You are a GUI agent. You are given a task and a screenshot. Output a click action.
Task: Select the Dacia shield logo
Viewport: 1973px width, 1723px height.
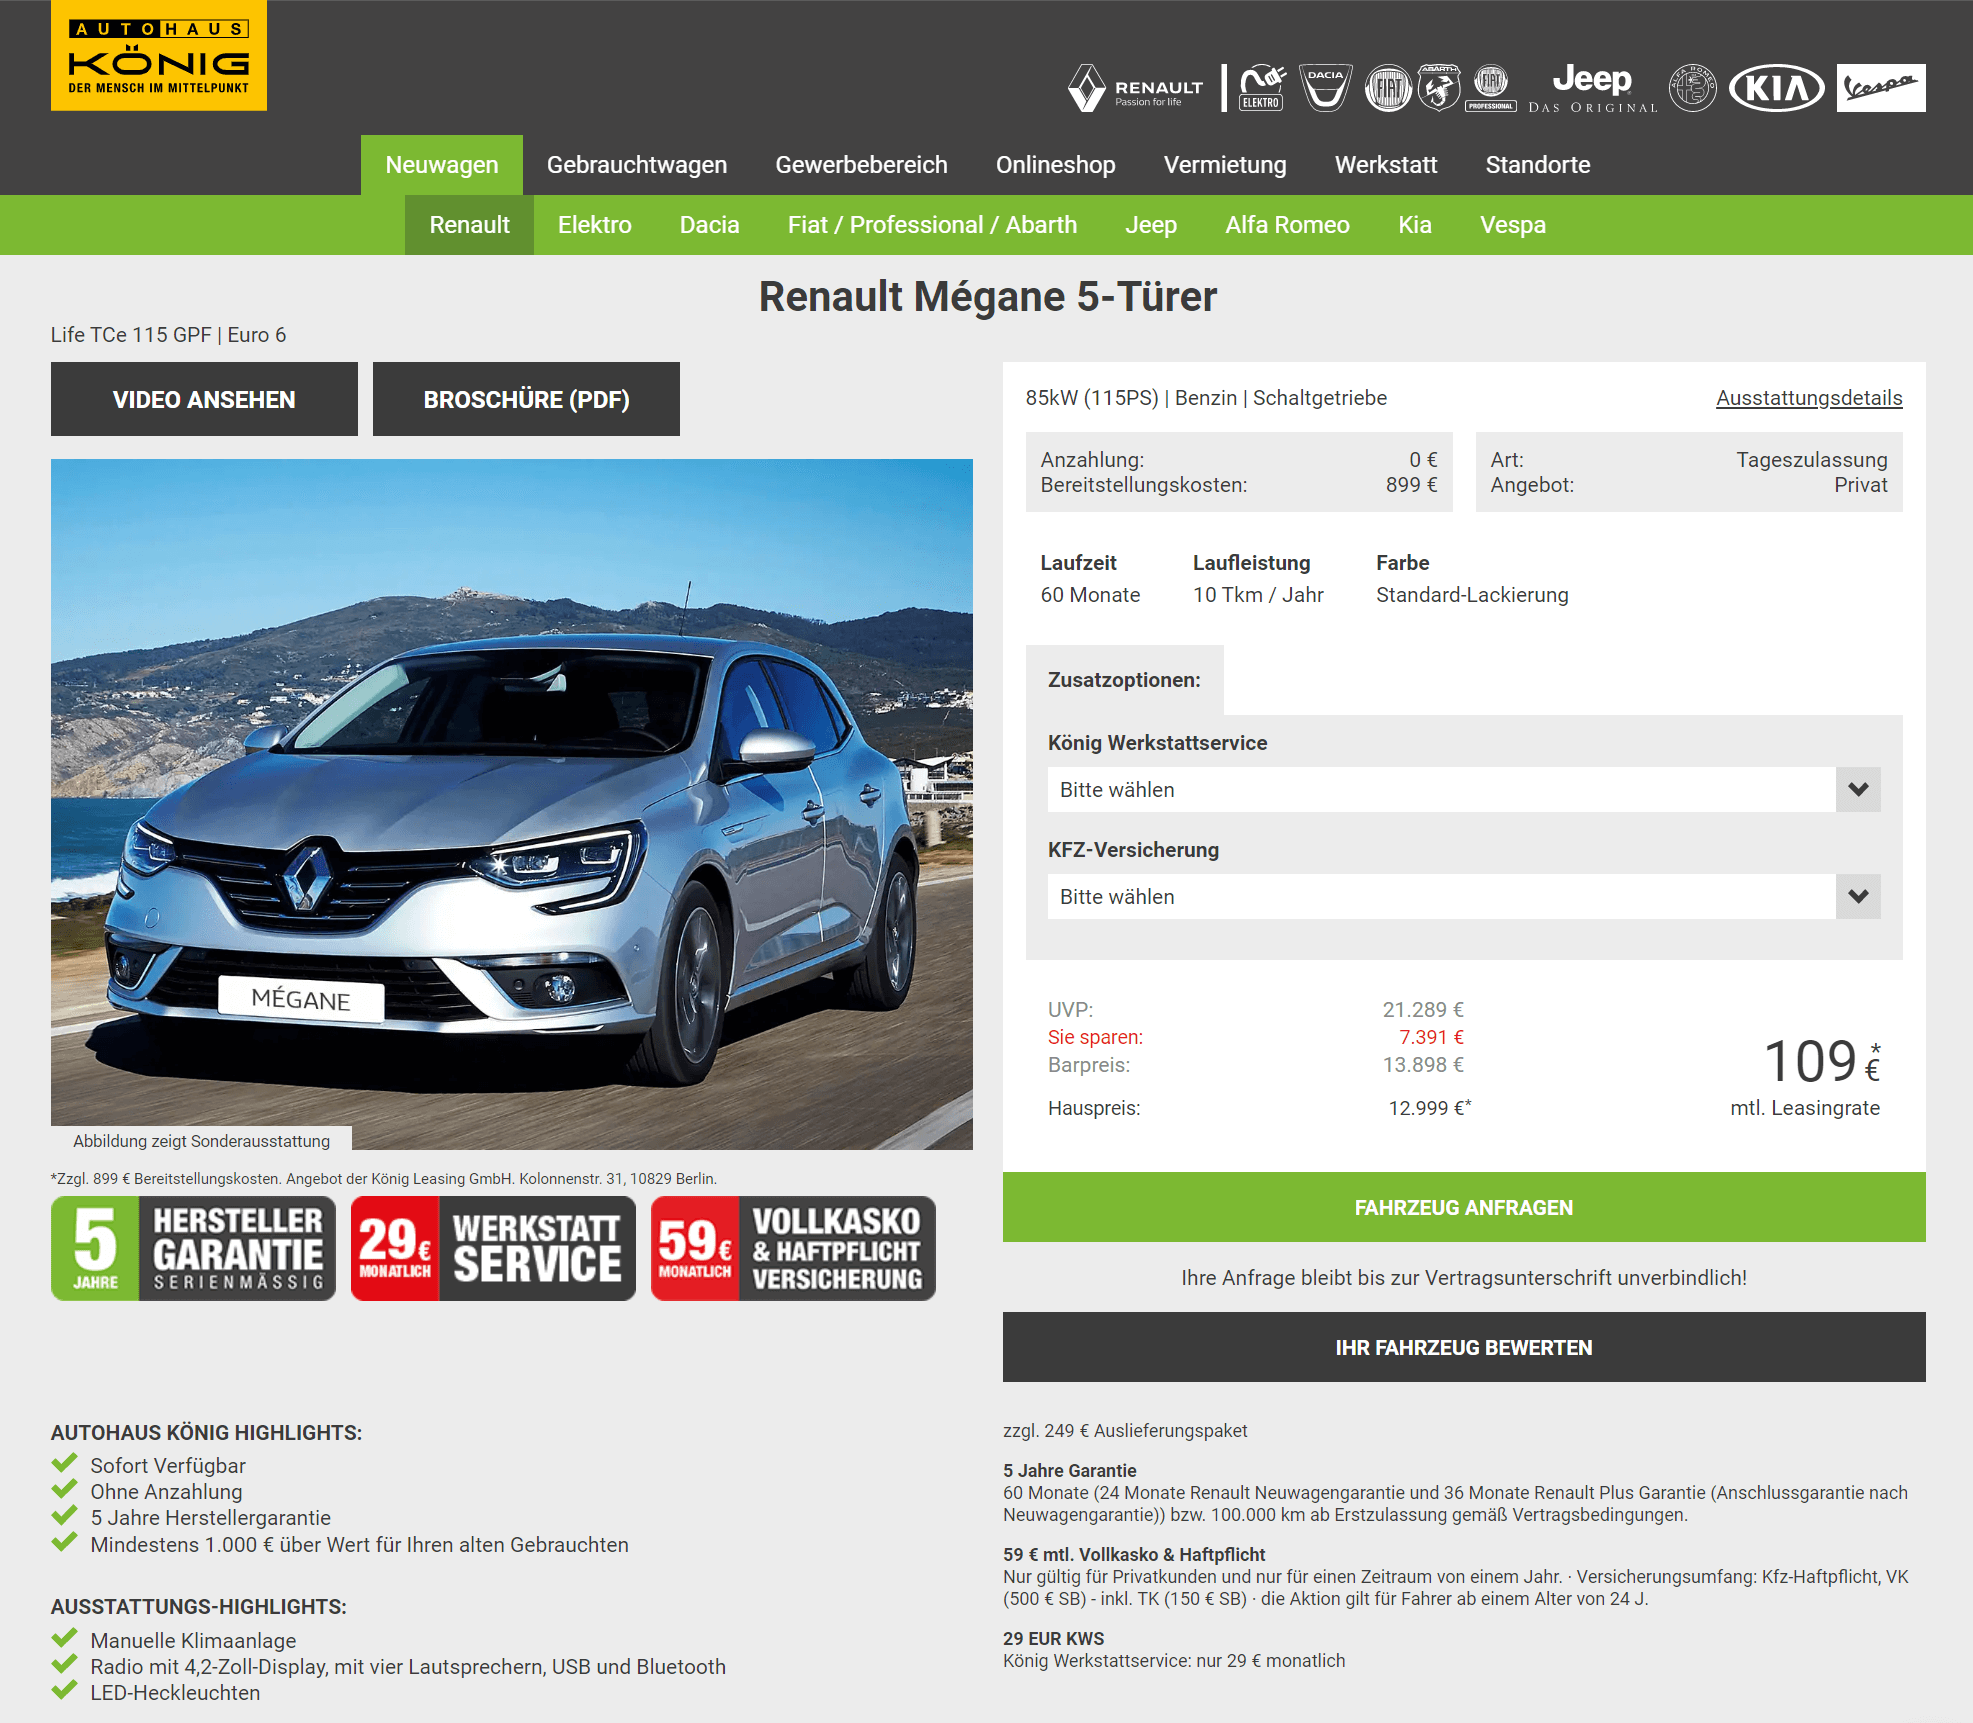pos(1326,88)
